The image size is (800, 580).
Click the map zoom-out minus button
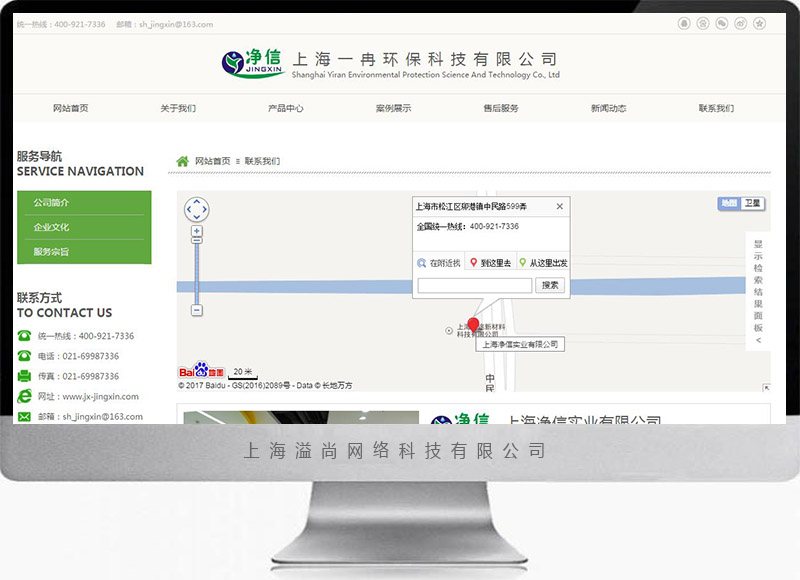coord(197,310)
